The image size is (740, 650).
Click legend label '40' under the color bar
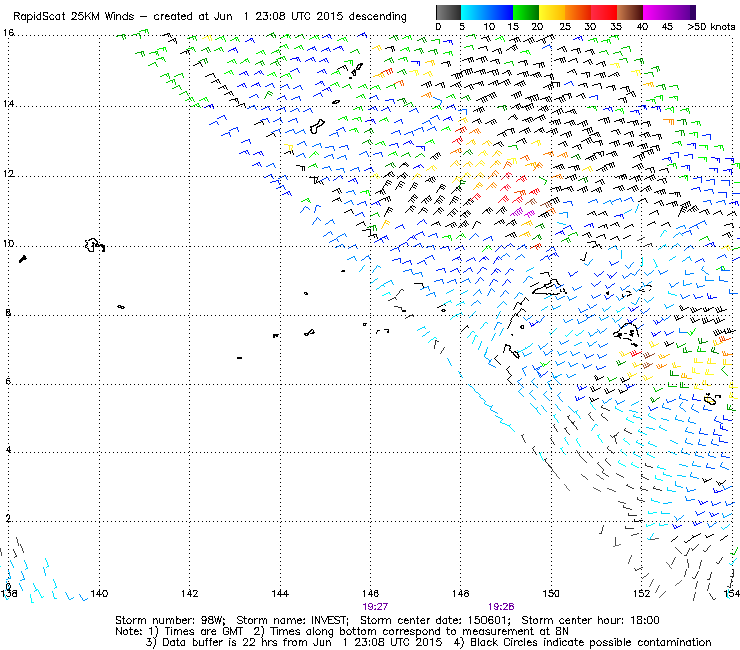point(642,27)
